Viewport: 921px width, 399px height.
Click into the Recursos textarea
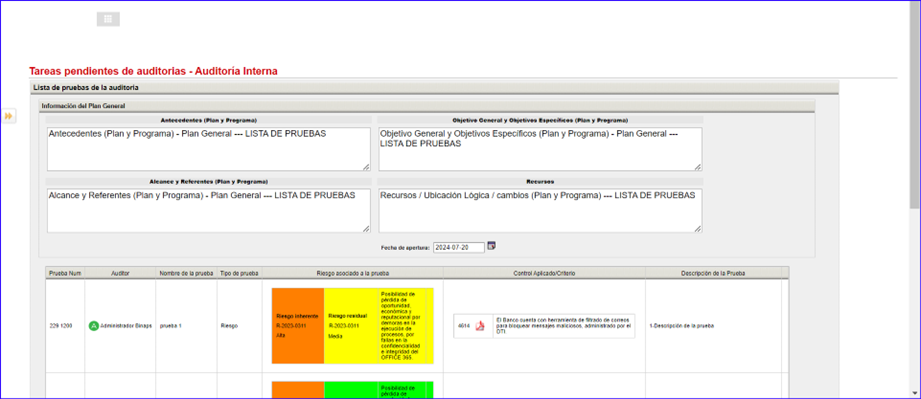click(x=540, y=210)
